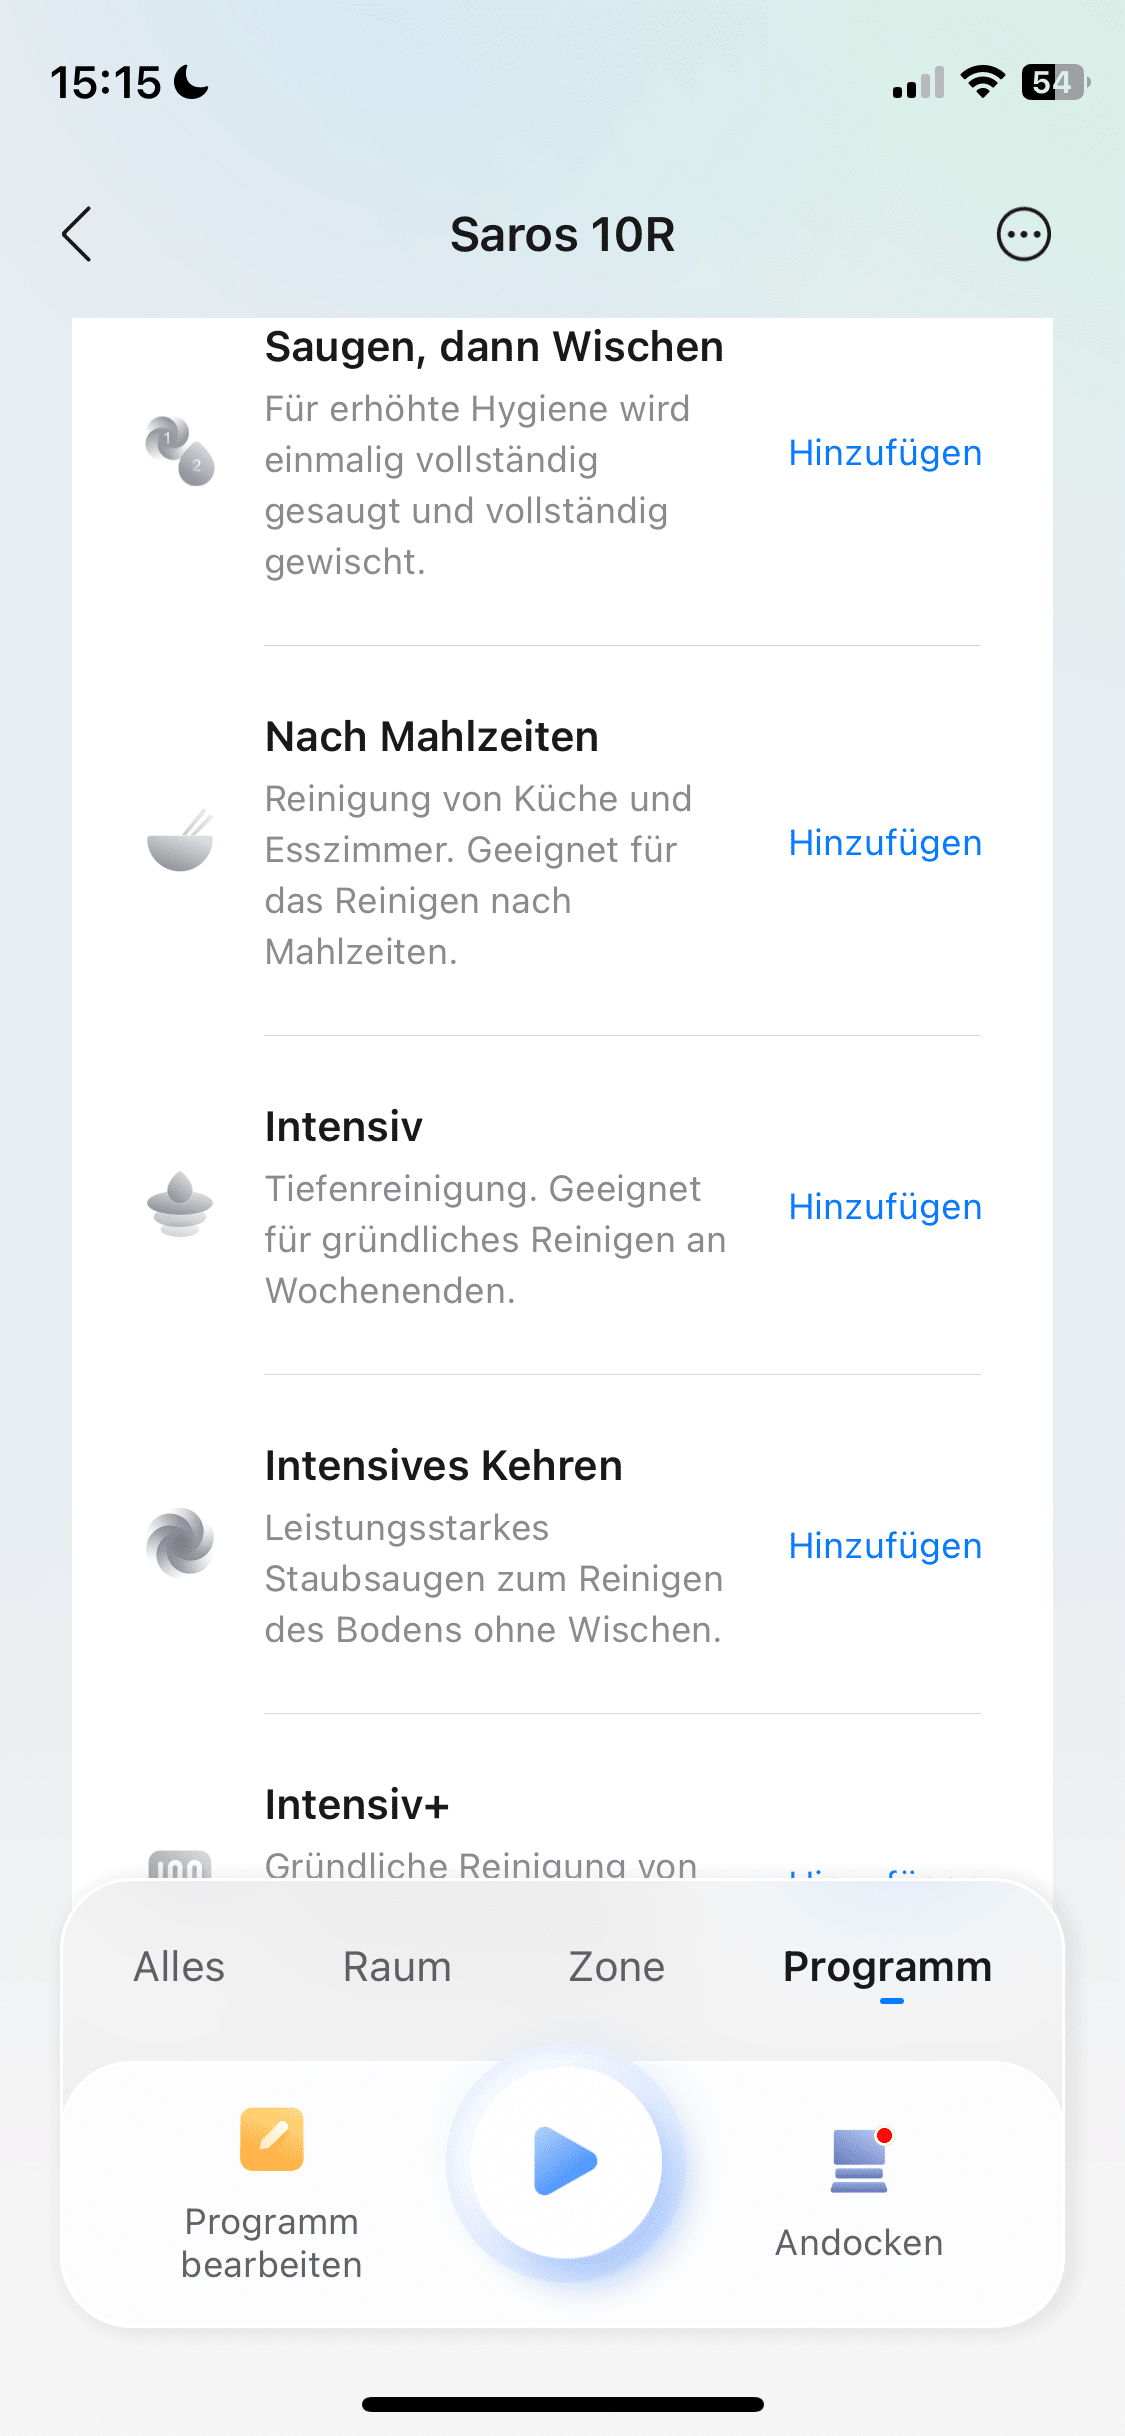
Task: Switch to the Raum tab
Action: (x=397, y=1967)
